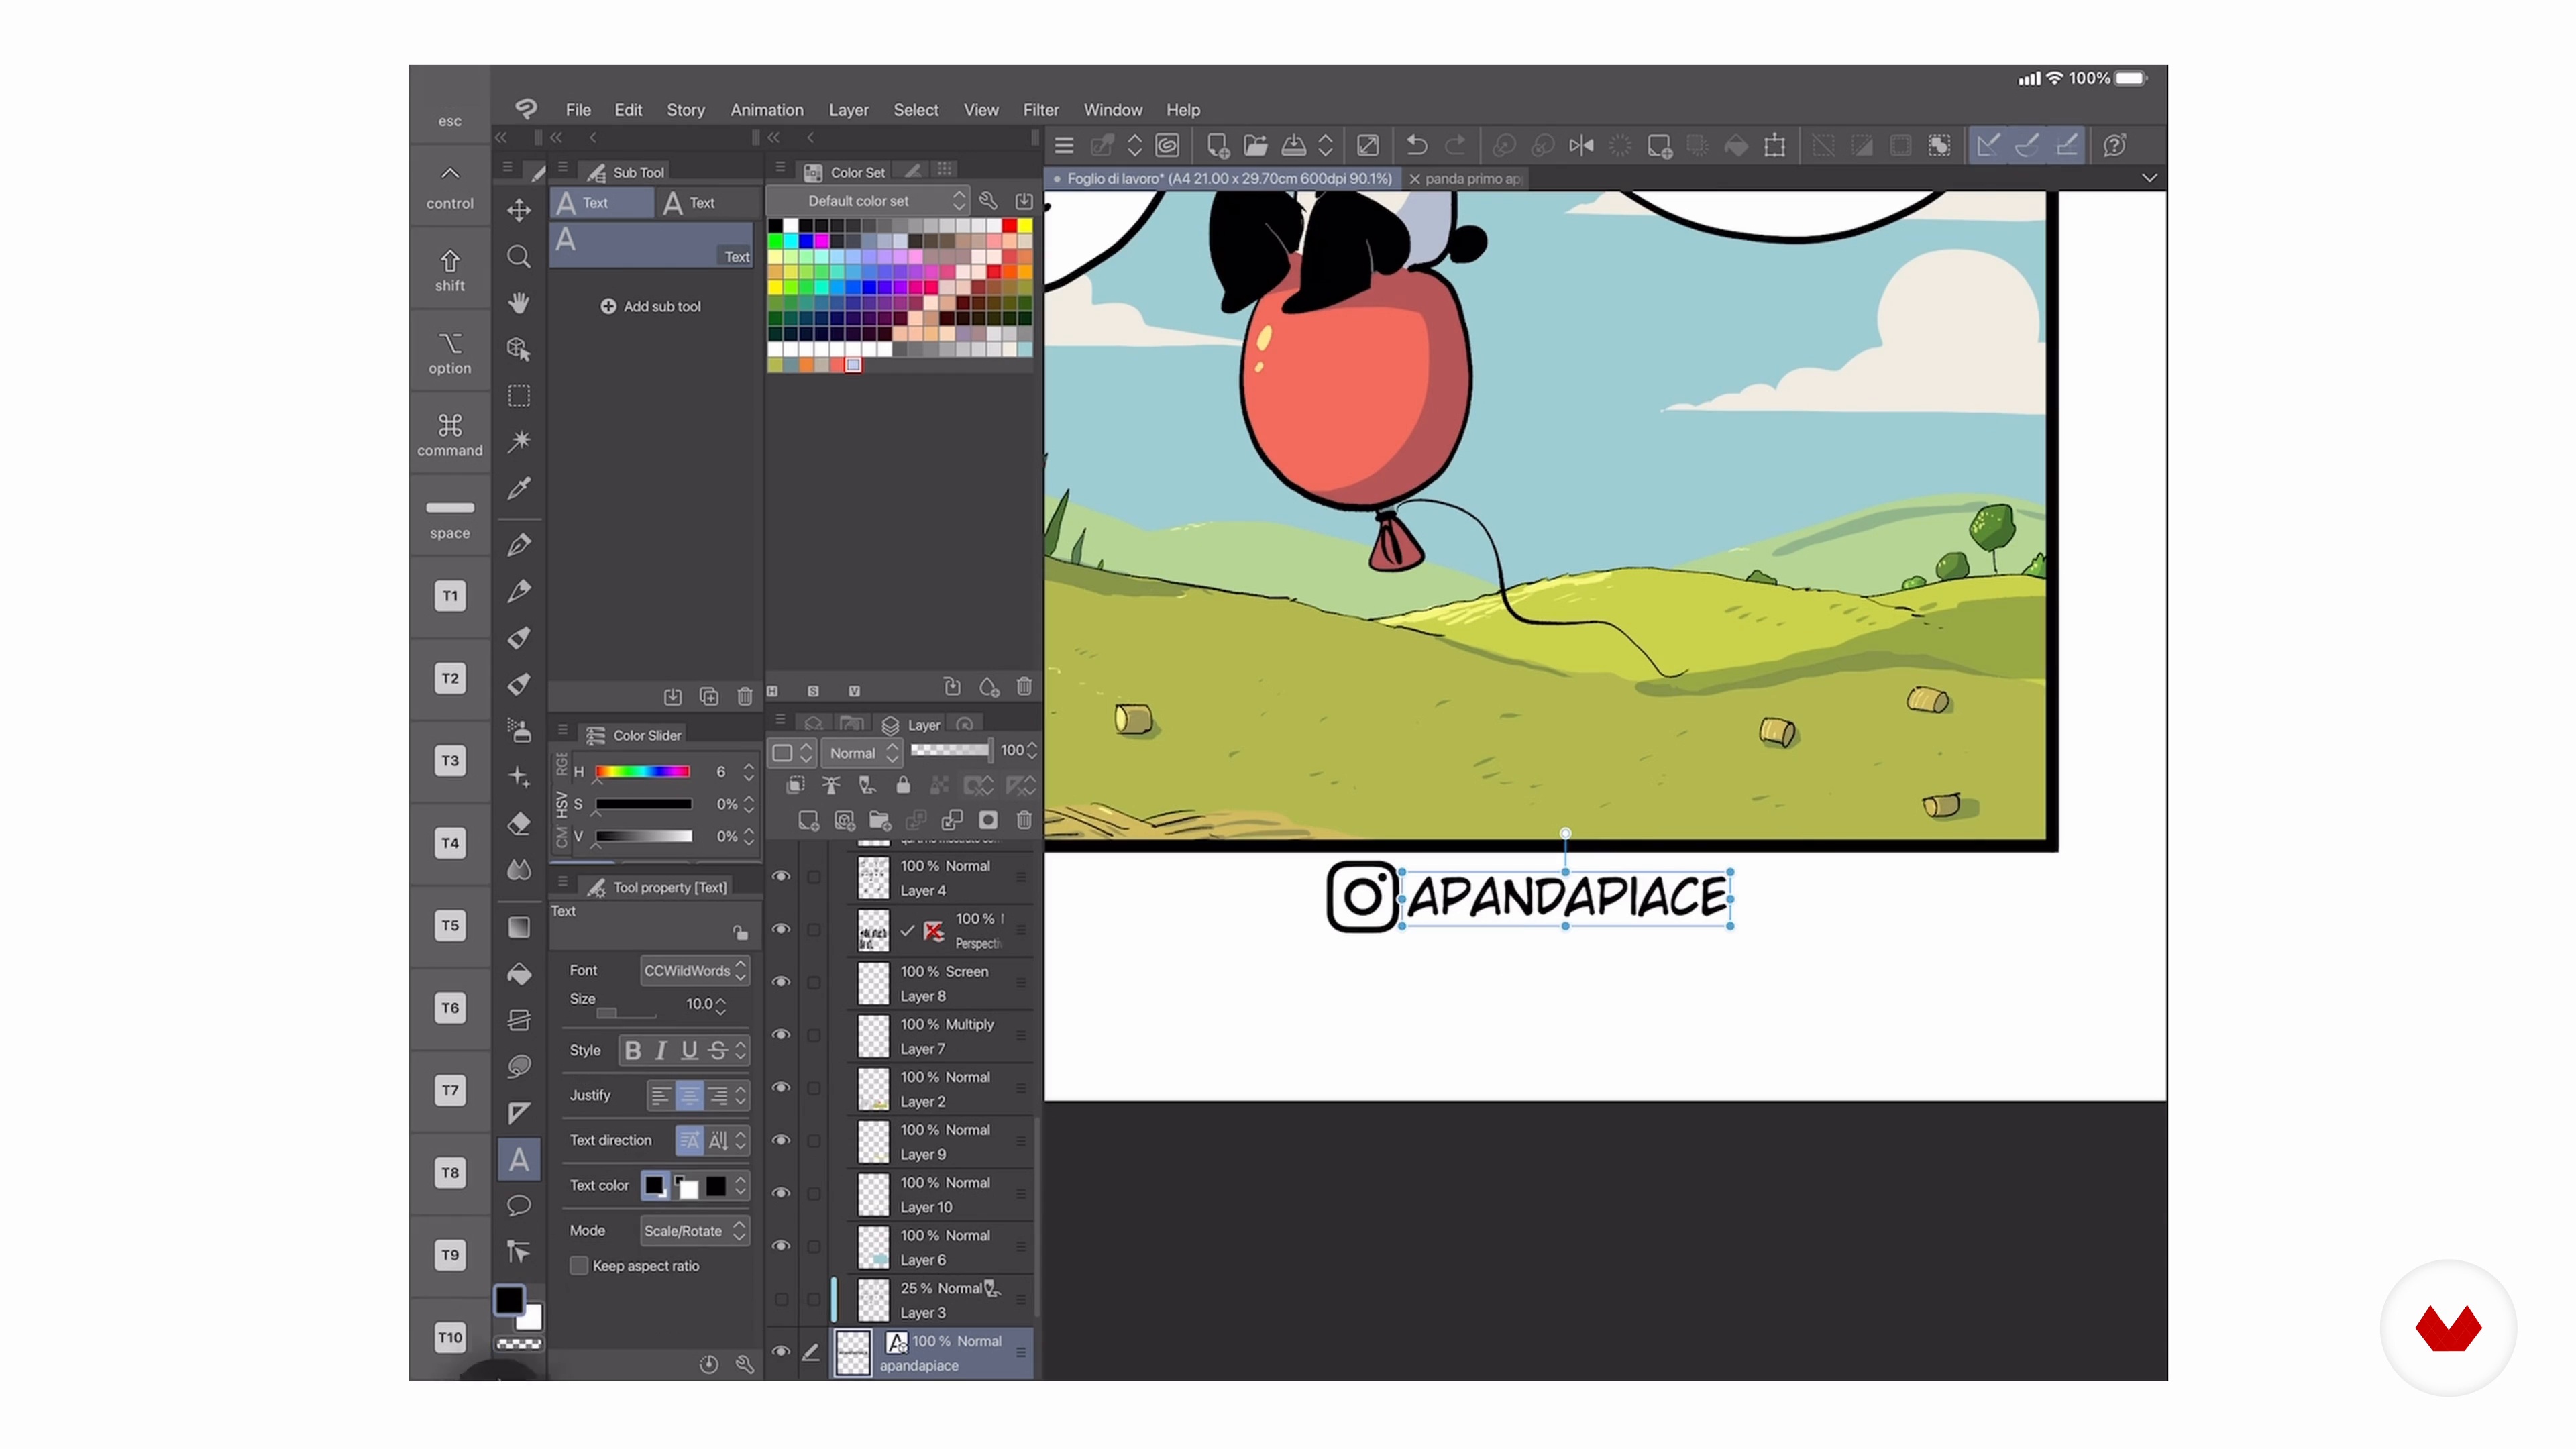Select the Text tool in toolbar
2576x1449 pixels.
(x=518, y=1159)
